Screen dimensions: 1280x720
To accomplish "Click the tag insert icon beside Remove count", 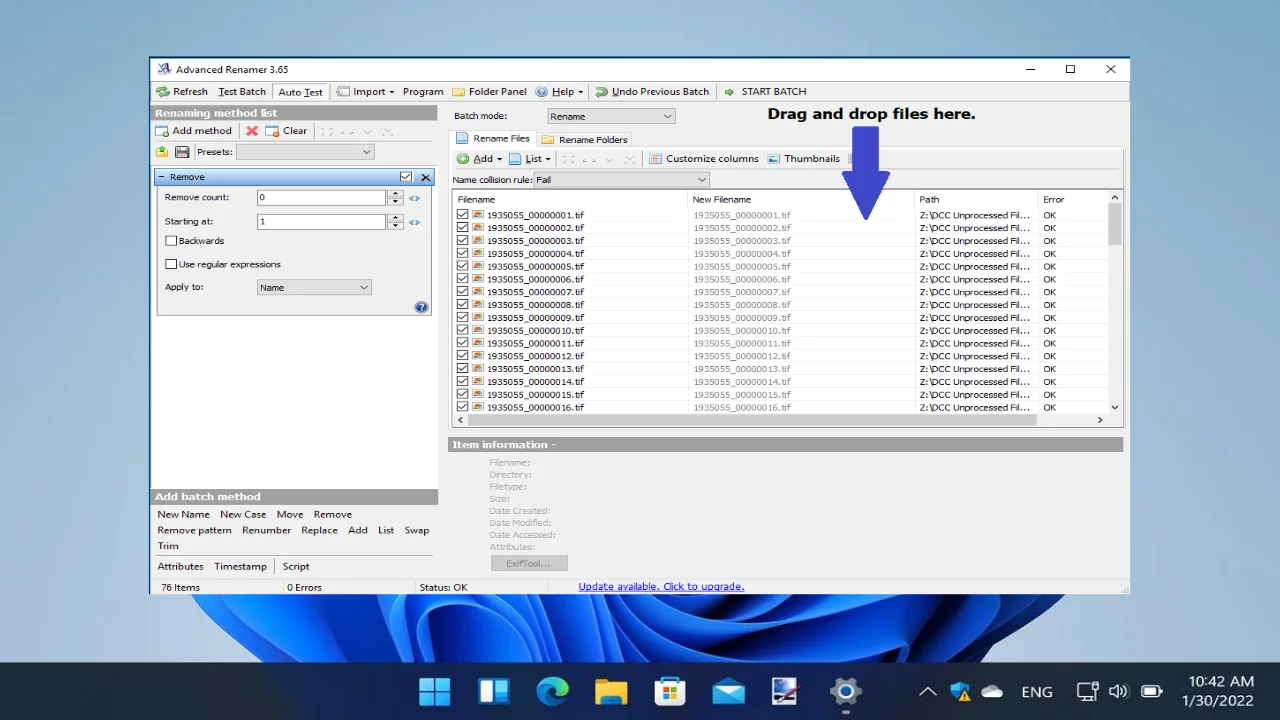I will 414,198.
